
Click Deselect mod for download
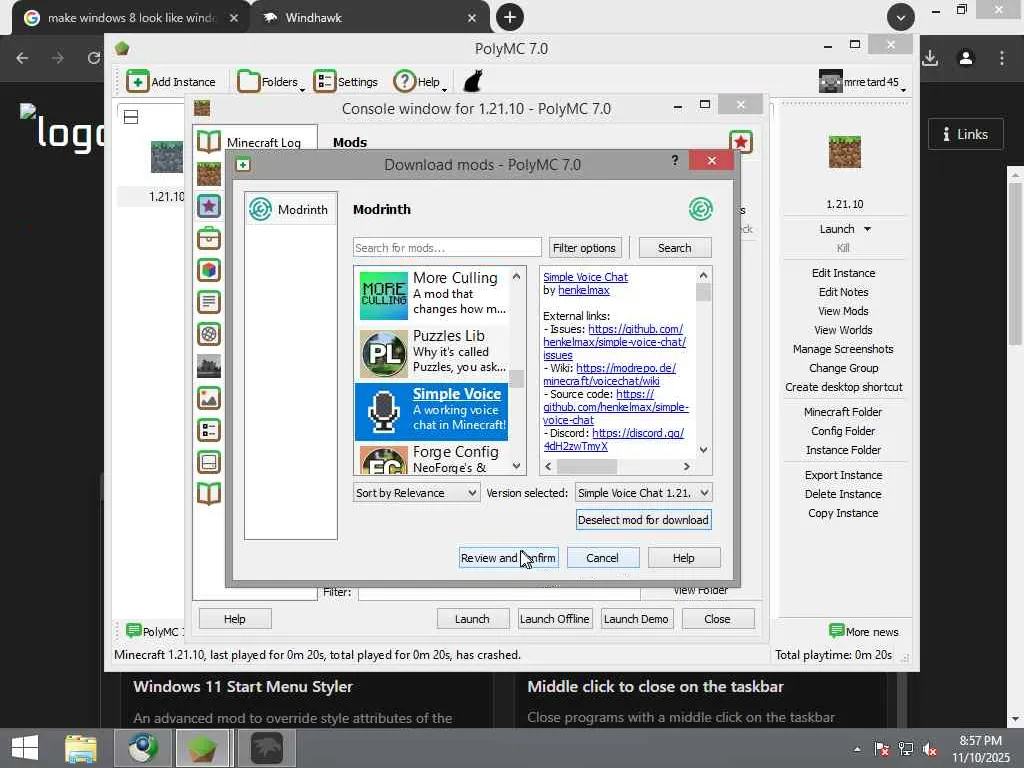pyautogui.click(x=643, y=520)
